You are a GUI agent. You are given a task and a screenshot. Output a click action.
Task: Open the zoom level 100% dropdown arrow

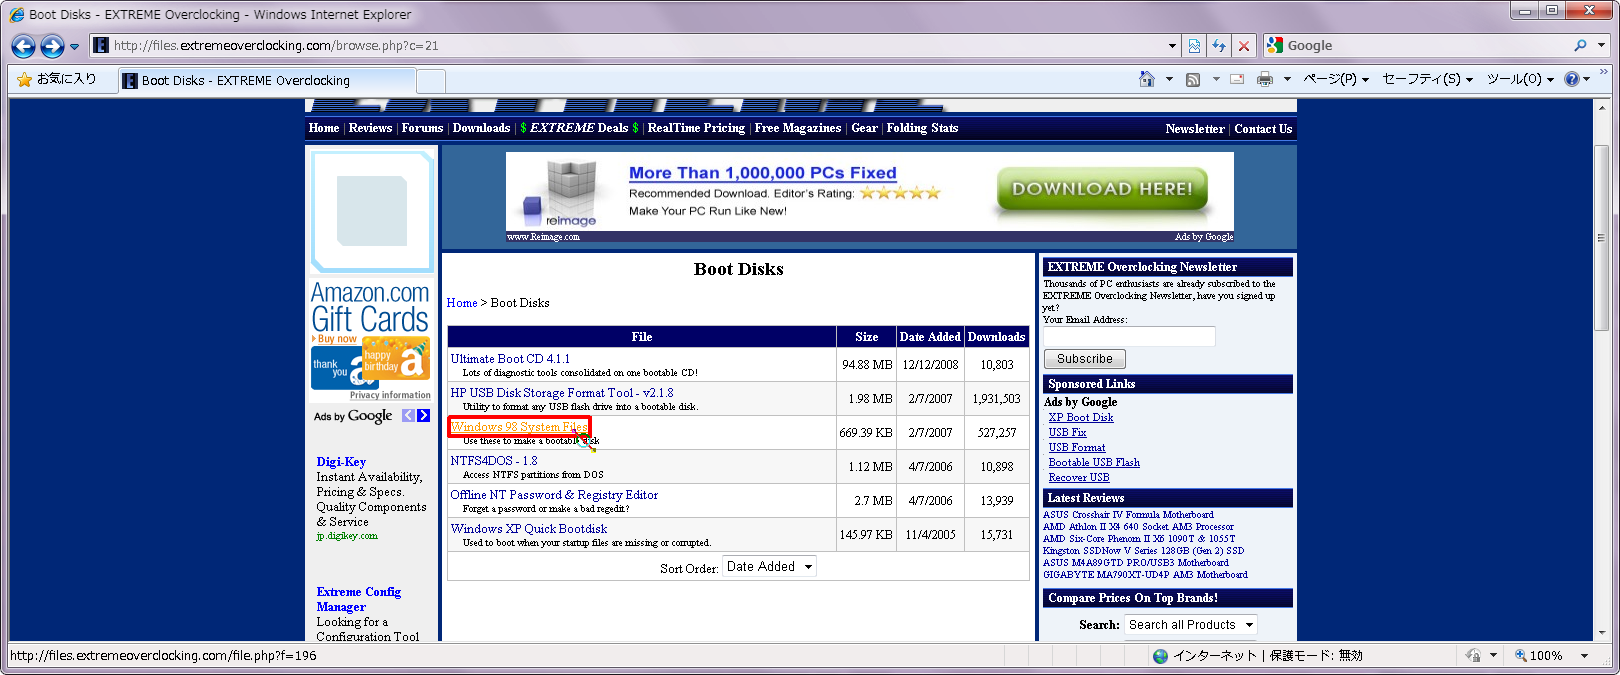tap(1584, 656)
